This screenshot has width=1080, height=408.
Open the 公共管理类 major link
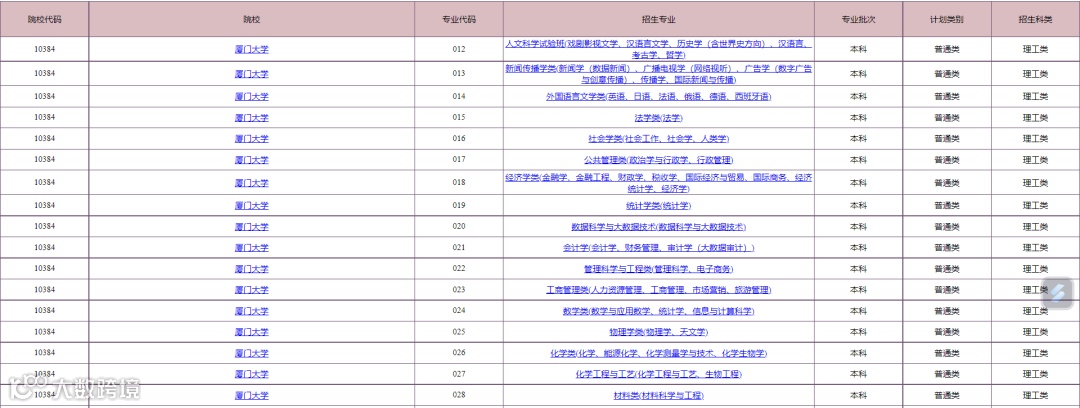[658, 160]
